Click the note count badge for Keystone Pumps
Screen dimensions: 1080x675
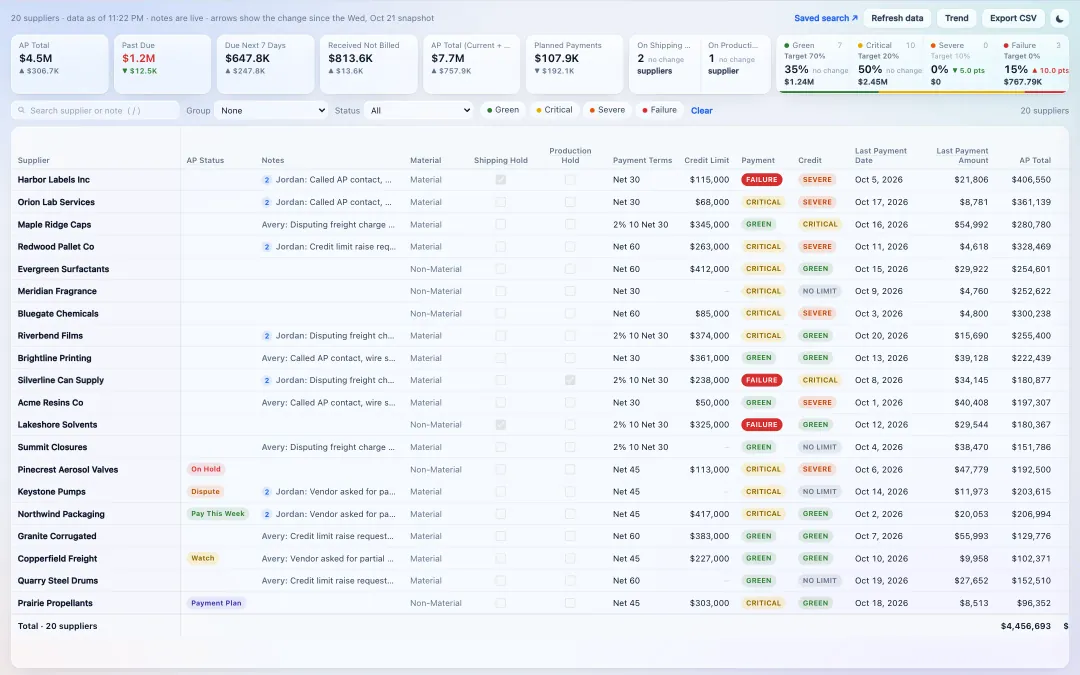267,492
